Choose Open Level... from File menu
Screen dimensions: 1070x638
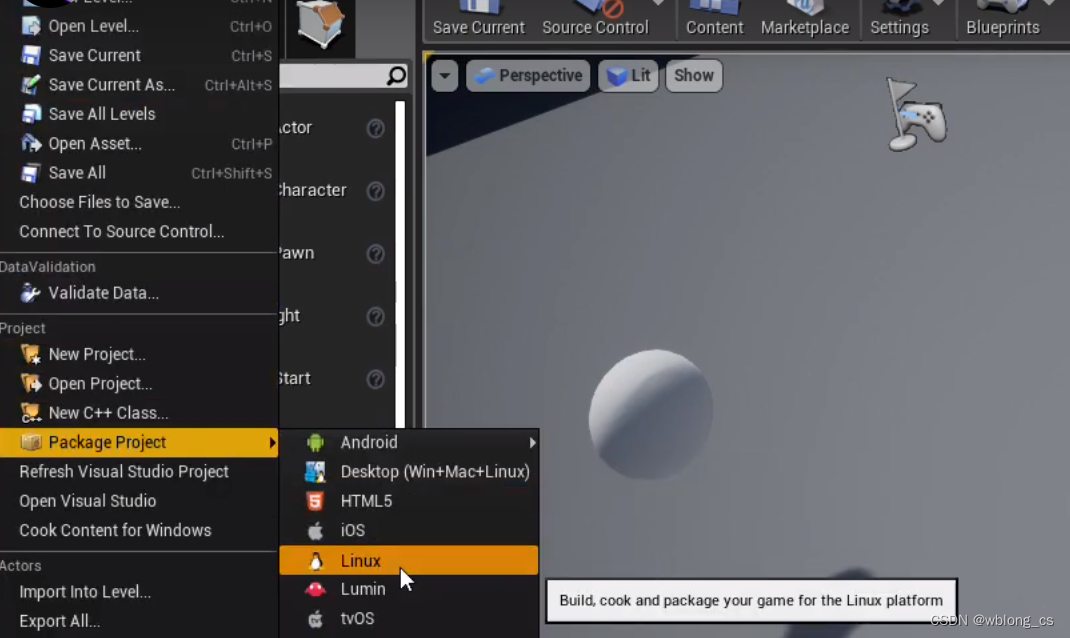(x=139, y=26)
